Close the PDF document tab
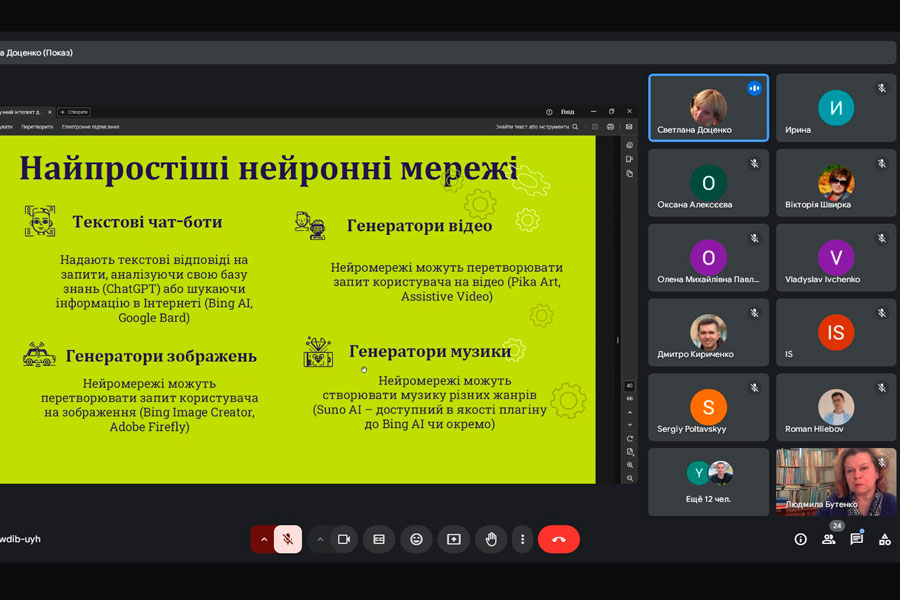The image size is (900, 600). click(x=50, y=112)
